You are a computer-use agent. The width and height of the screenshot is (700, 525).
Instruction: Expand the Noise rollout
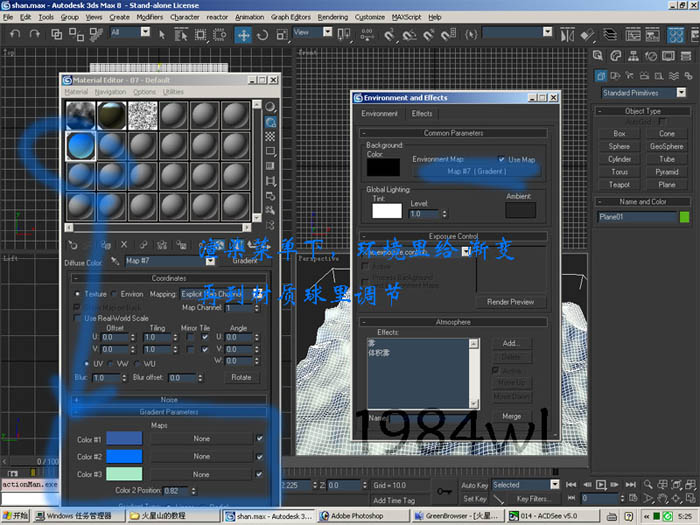point(169,400)
